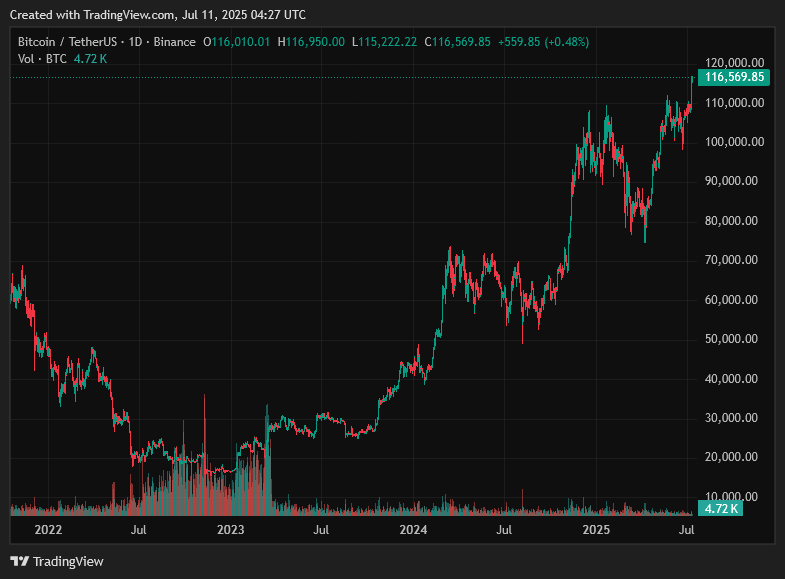The width and height of the screenshot is (785, 579).
Task: Click the 20,000.00 price axis label
Action: tap(731, 457)
